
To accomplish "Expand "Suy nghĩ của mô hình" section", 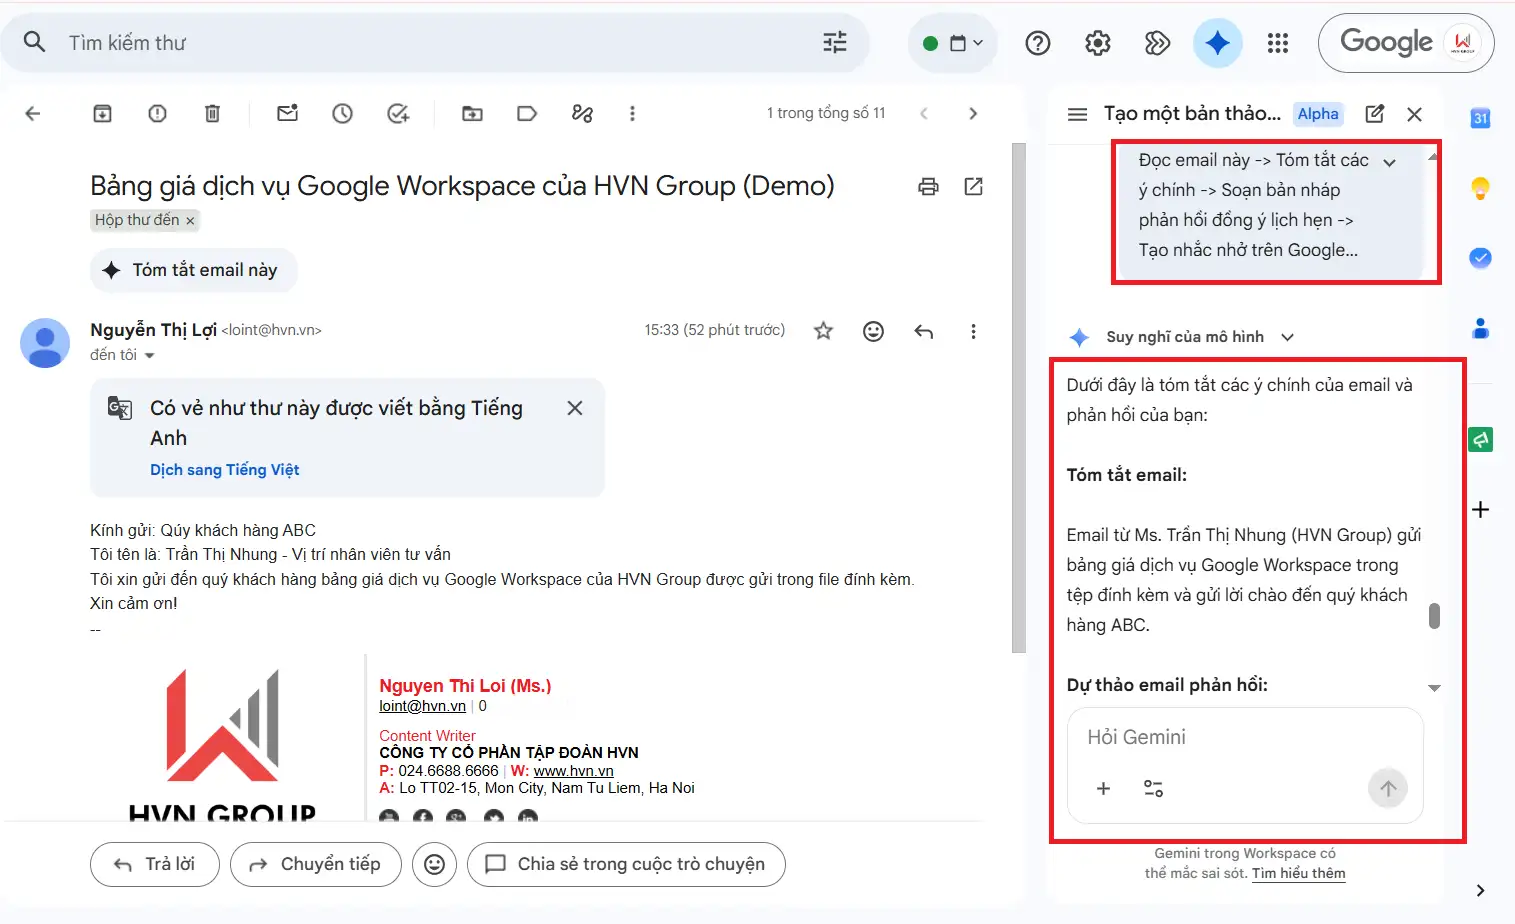I will [x=1288, y=337].
